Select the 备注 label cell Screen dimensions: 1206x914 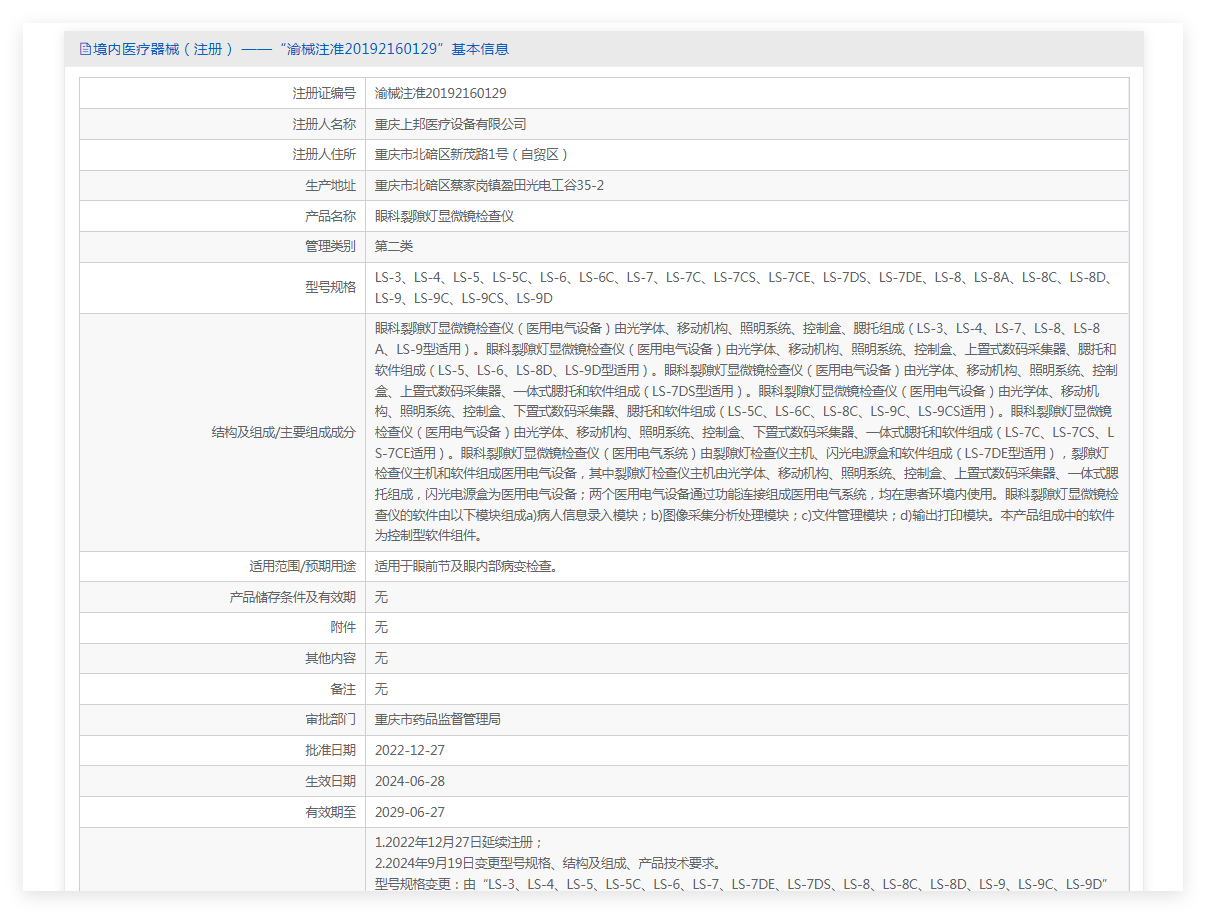coord(223,690)
